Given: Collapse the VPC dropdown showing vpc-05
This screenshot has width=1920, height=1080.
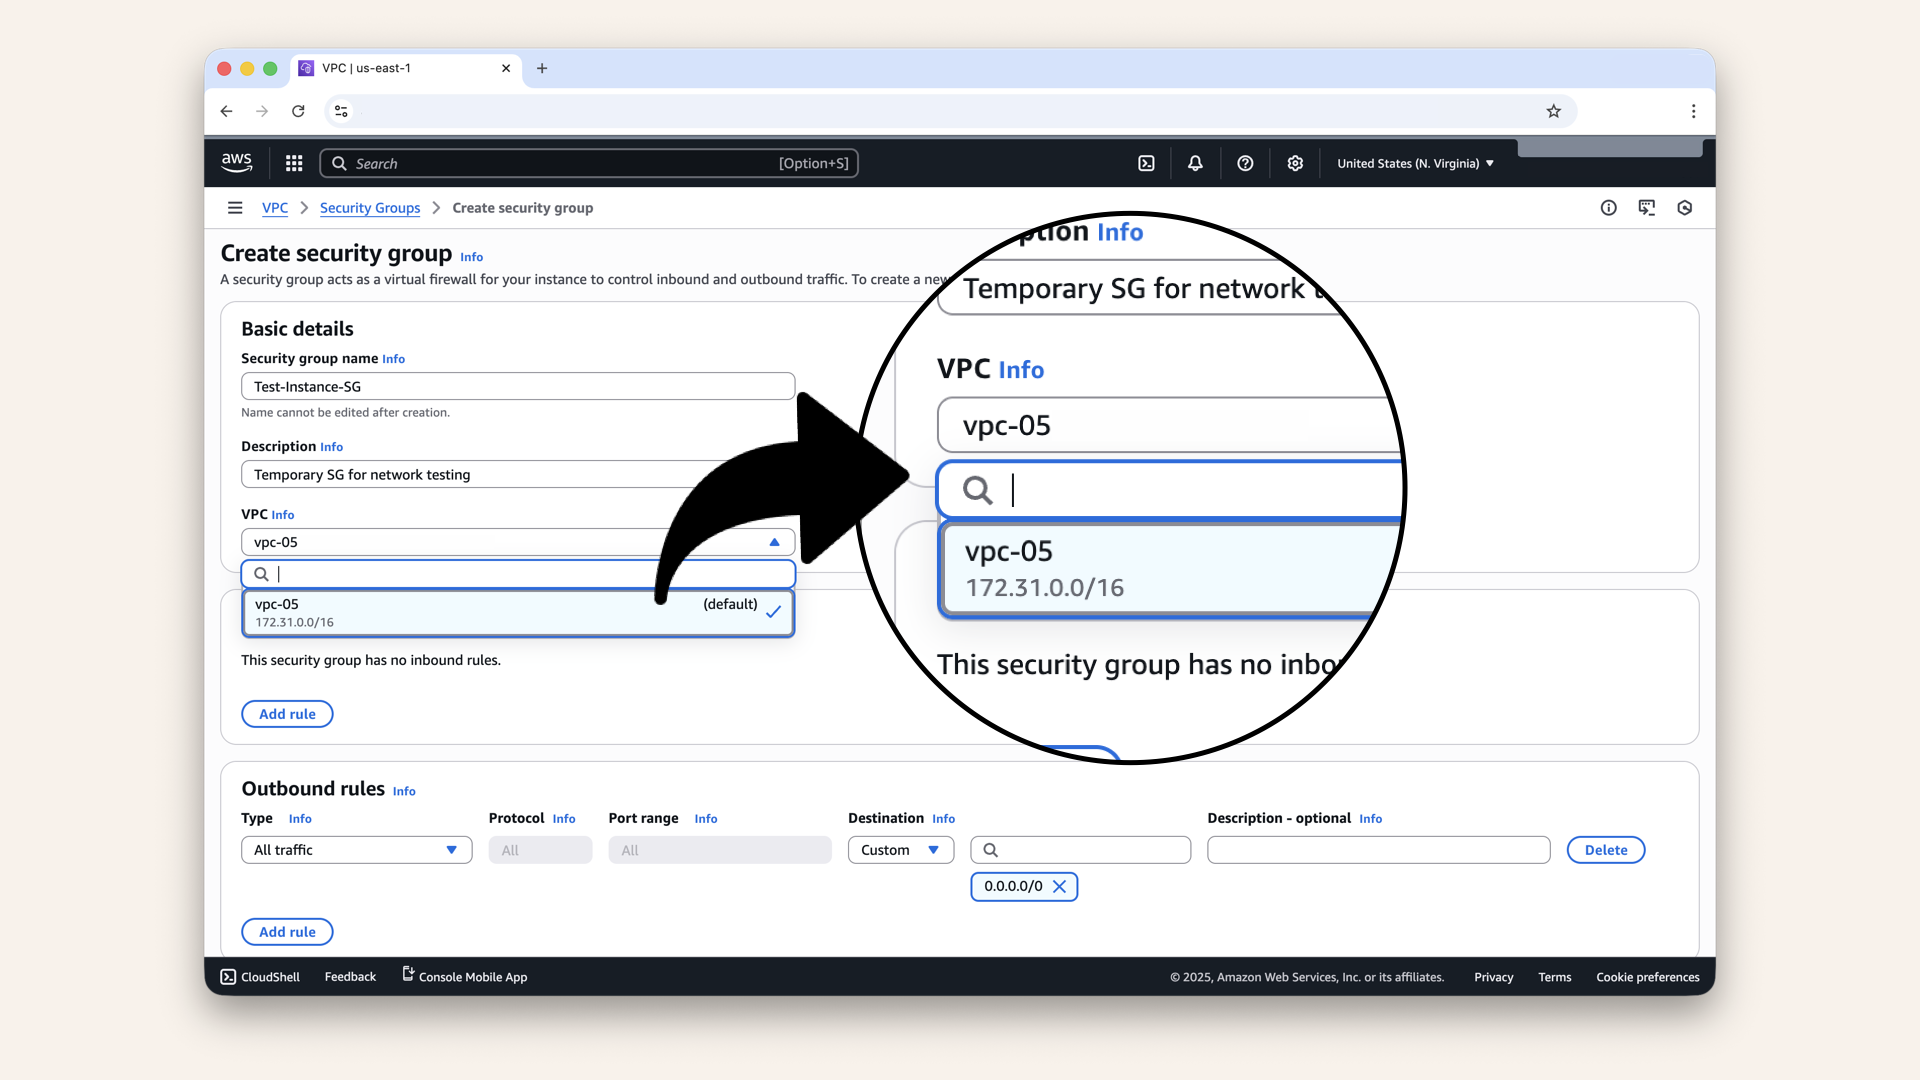Looking at the screenshot, I should [775, 541].
